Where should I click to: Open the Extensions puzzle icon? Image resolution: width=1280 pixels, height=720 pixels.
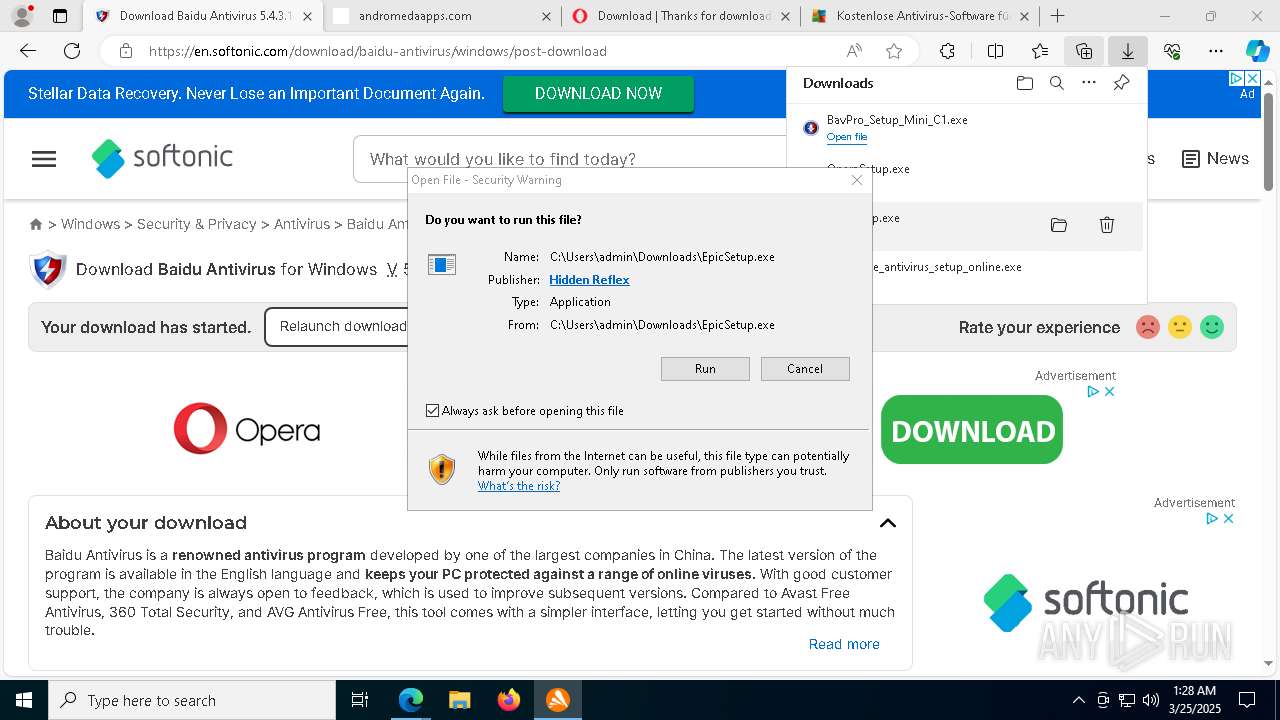(x=947, y=51)
